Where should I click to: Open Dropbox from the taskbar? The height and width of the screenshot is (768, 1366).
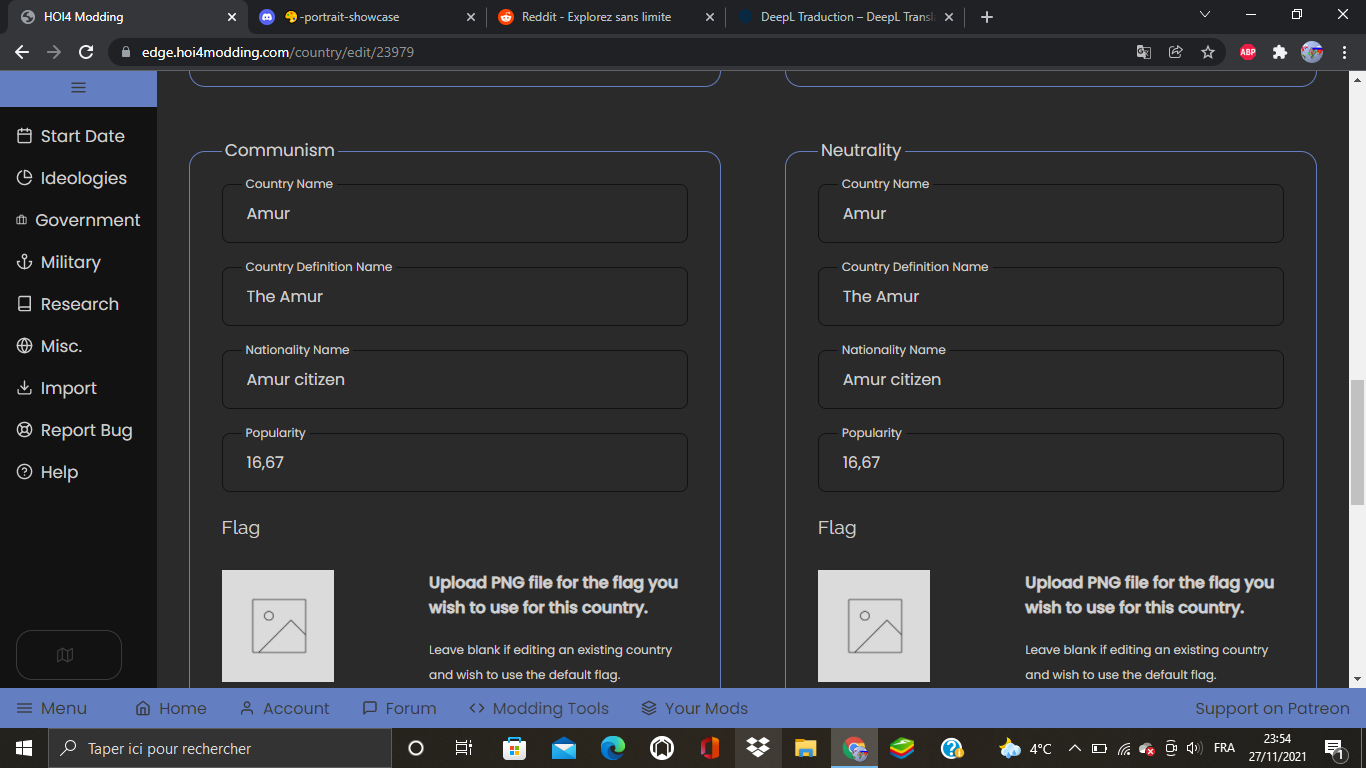click(758, 748)
